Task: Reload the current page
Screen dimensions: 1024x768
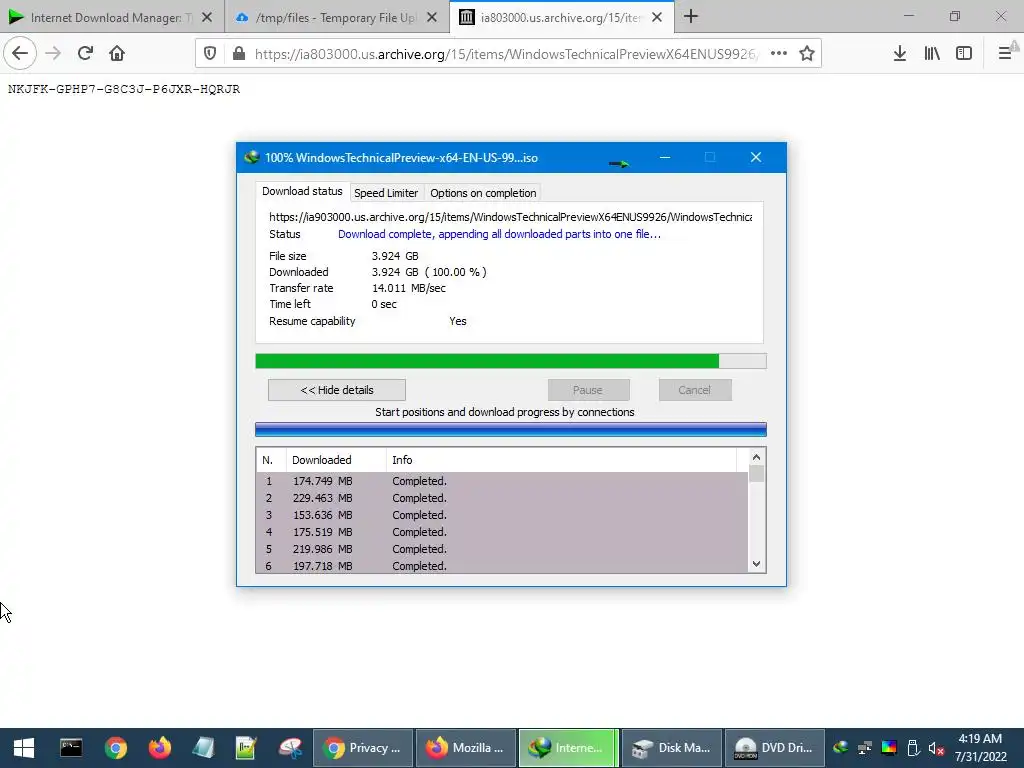Action: [85, 53]
